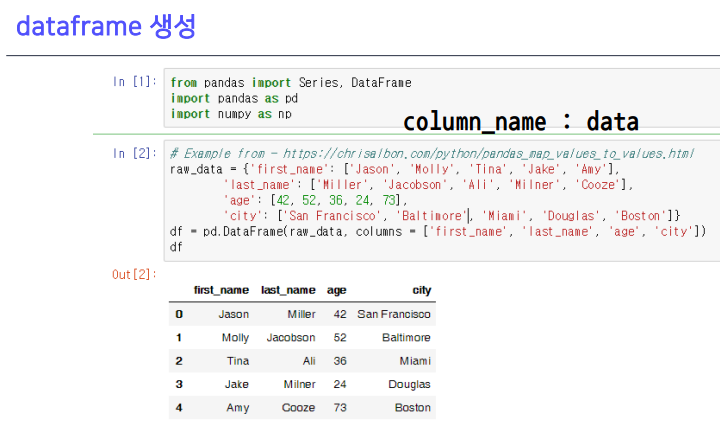
Task: Click the age value 73 cell
Action: tap(340, 407)
